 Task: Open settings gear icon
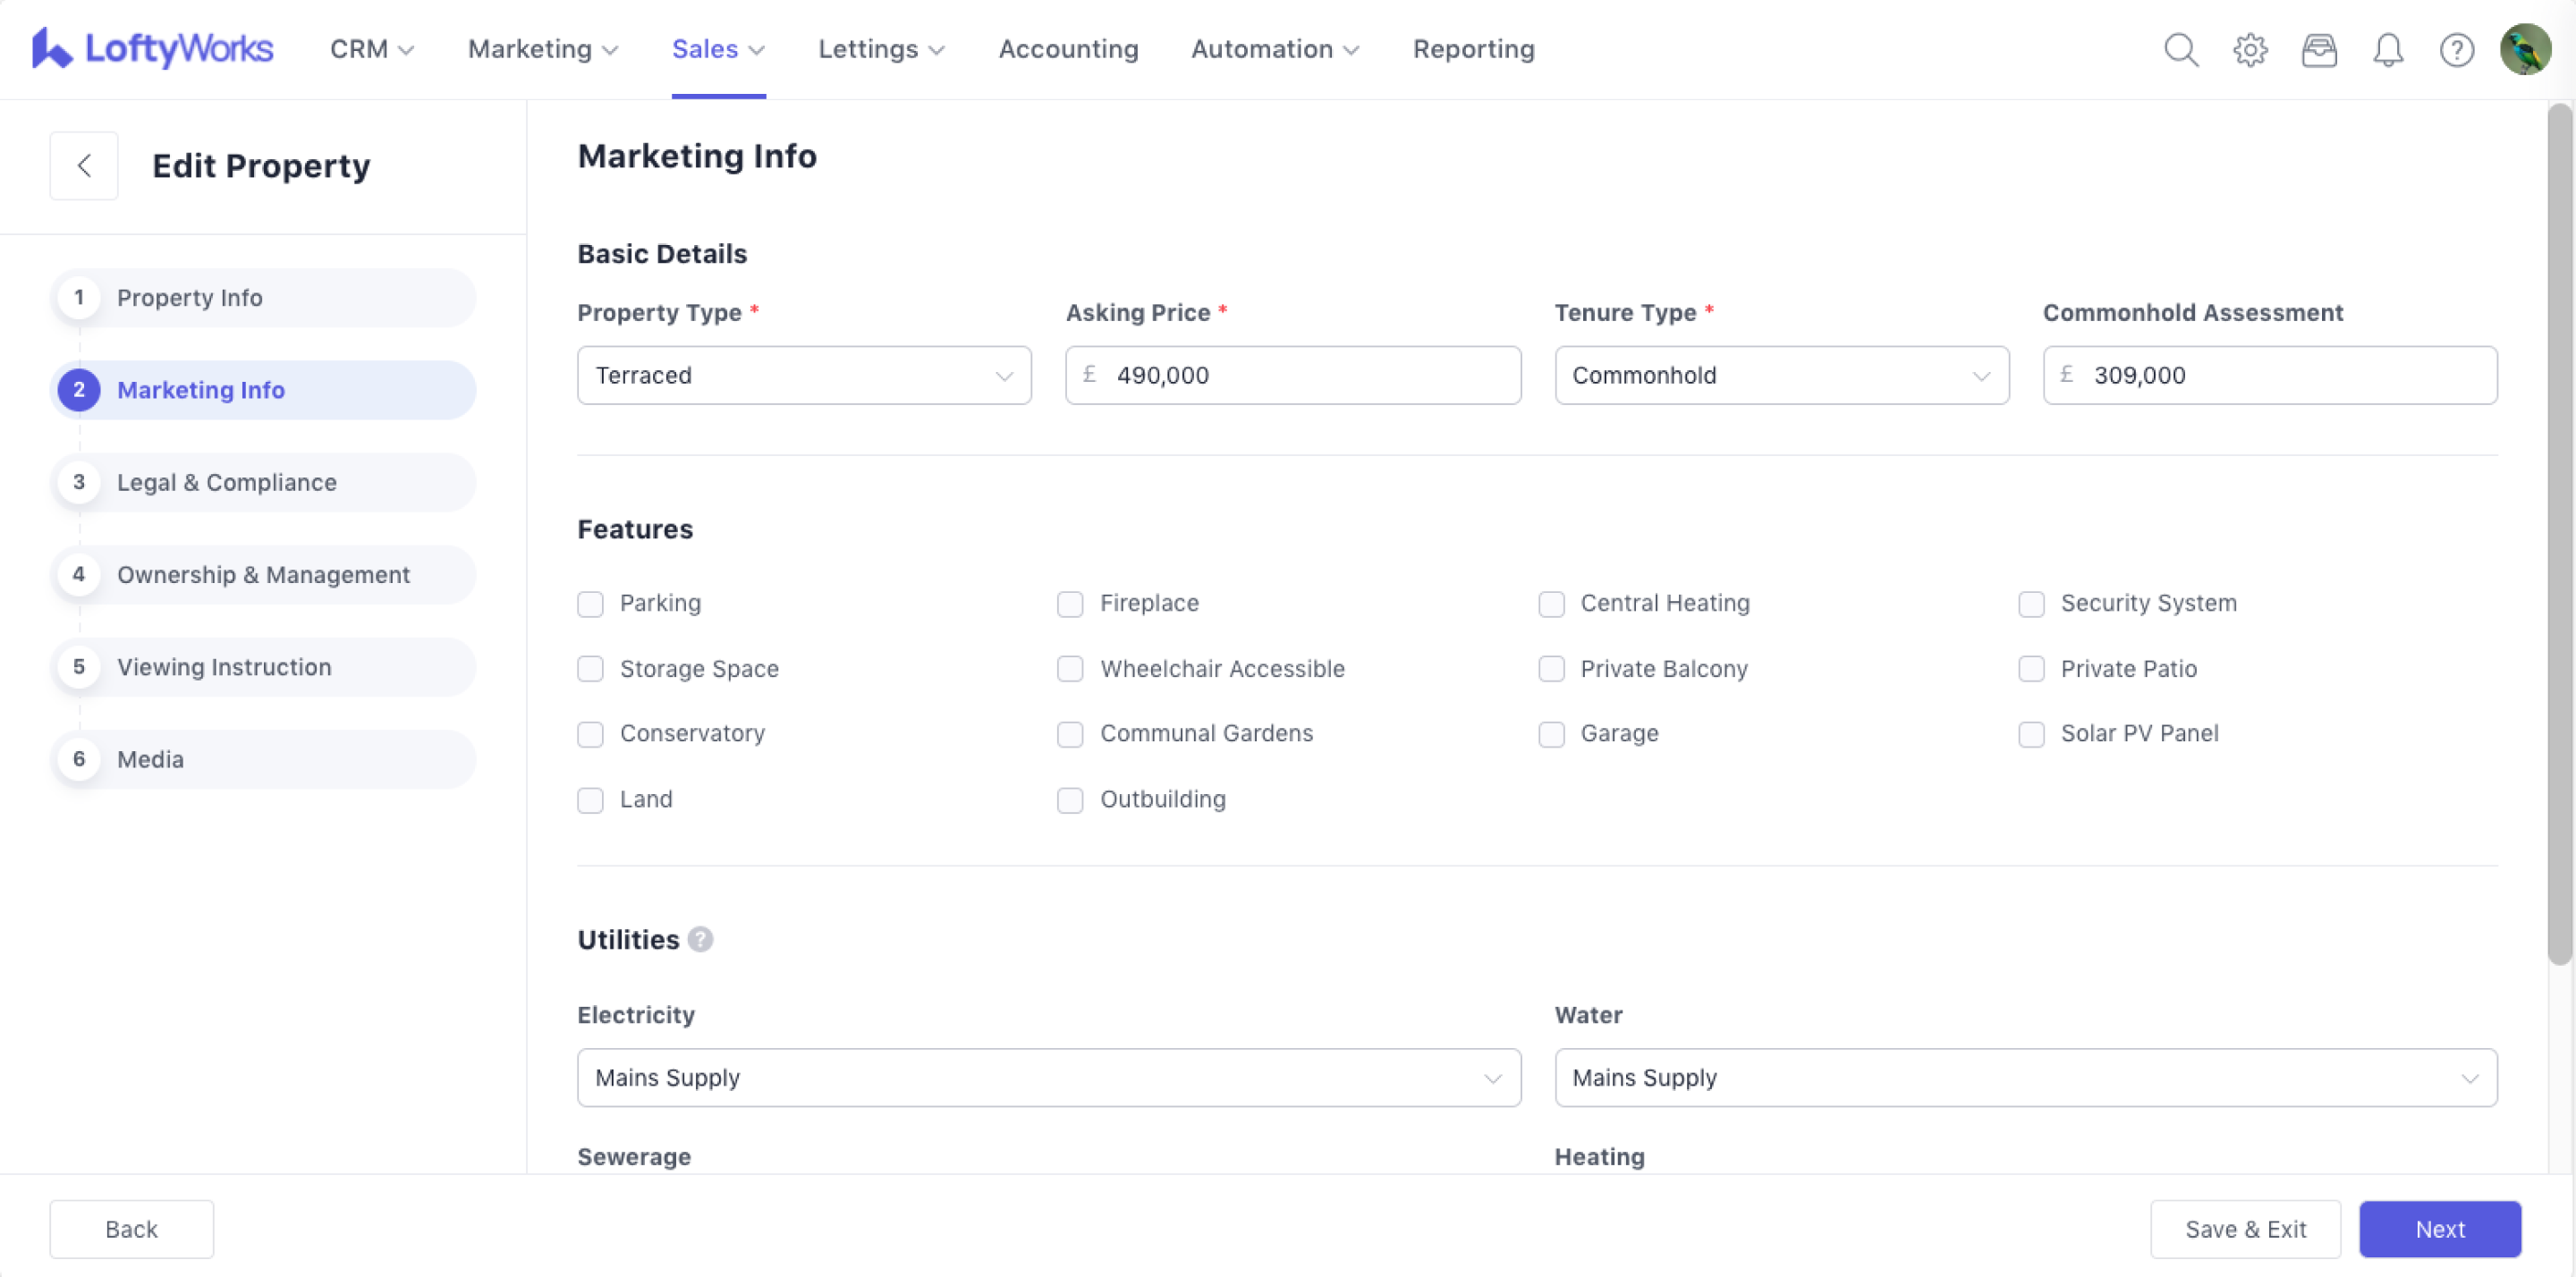click(2250, 49)
